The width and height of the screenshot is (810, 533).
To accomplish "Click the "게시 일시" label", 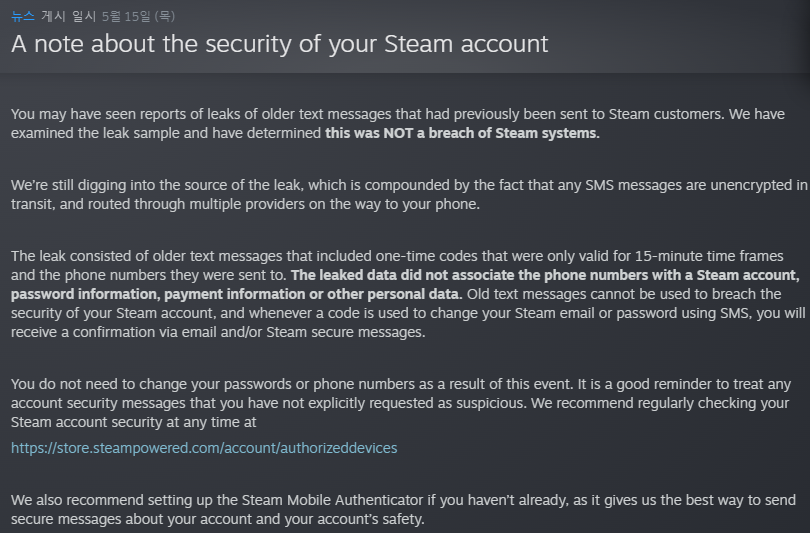I will pos(68,16).
